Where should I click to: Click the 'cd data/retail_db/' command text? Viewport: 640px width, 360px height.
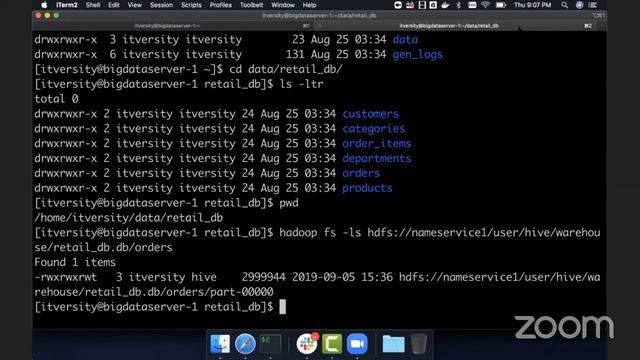[x=286, y=69]
